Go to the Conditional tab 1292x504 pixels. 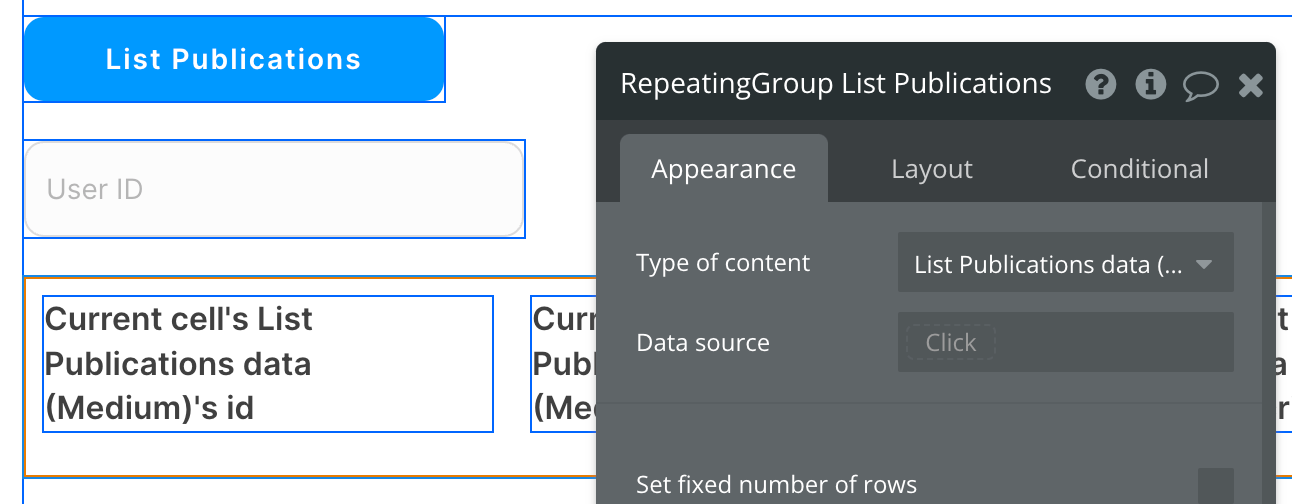tap(1139, 169)
